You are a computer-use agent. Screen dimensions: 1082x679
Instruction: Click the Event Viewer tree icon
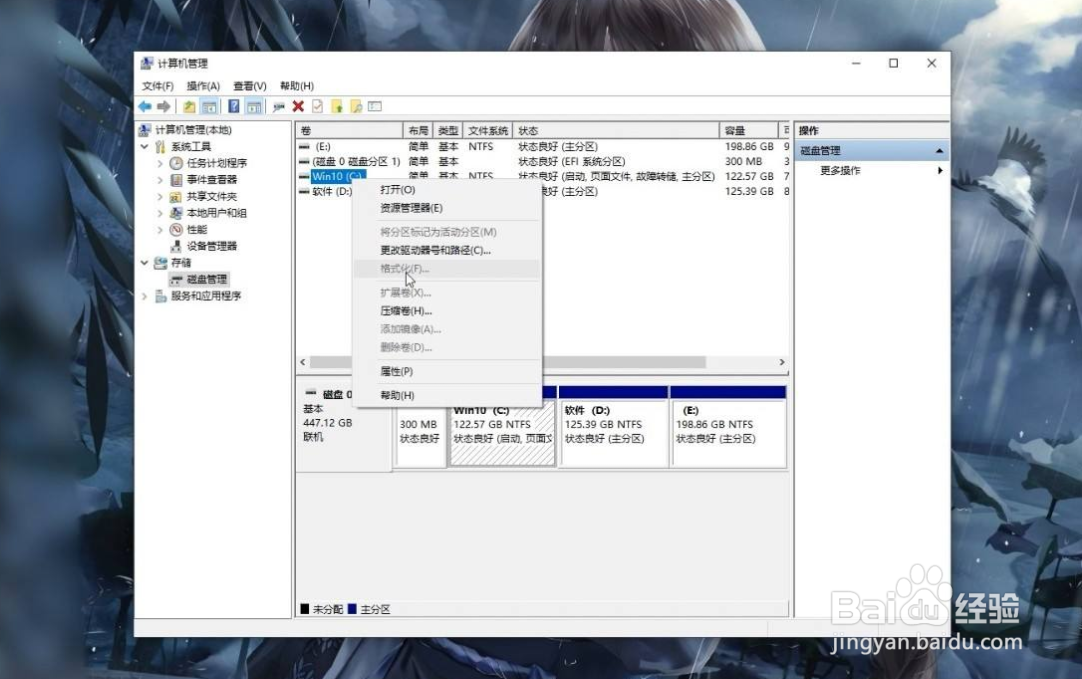(x=176, y=179)
